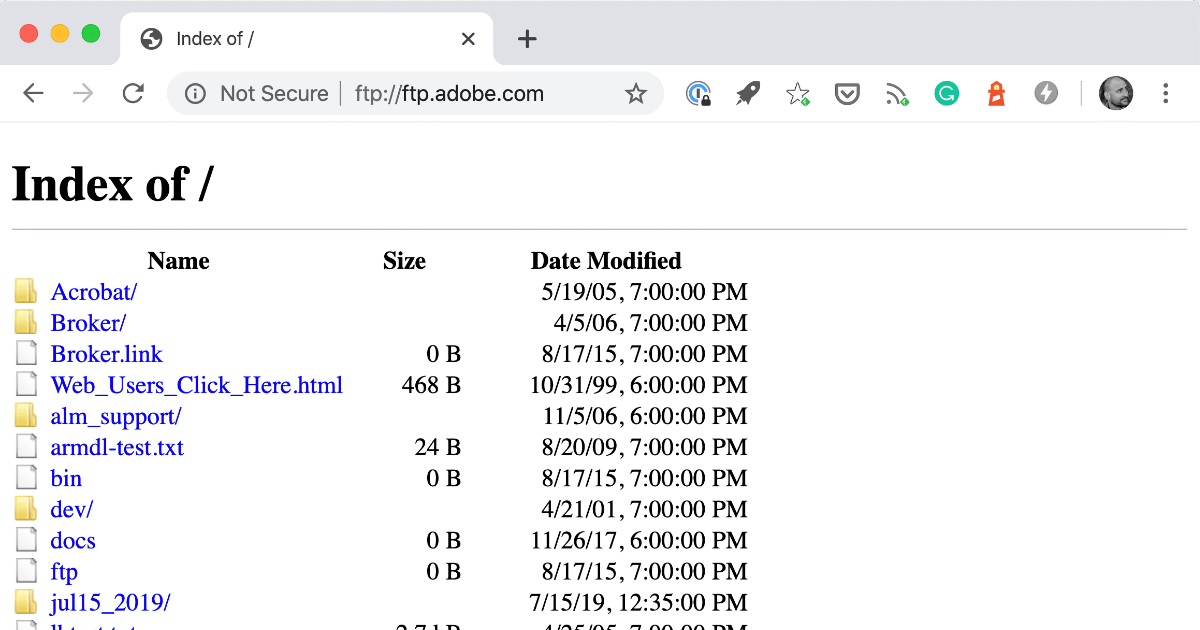Open the Acrobat folder
Image resolution: width=1200 pixels, height=630 pixels.
click(x=93, y=291)
